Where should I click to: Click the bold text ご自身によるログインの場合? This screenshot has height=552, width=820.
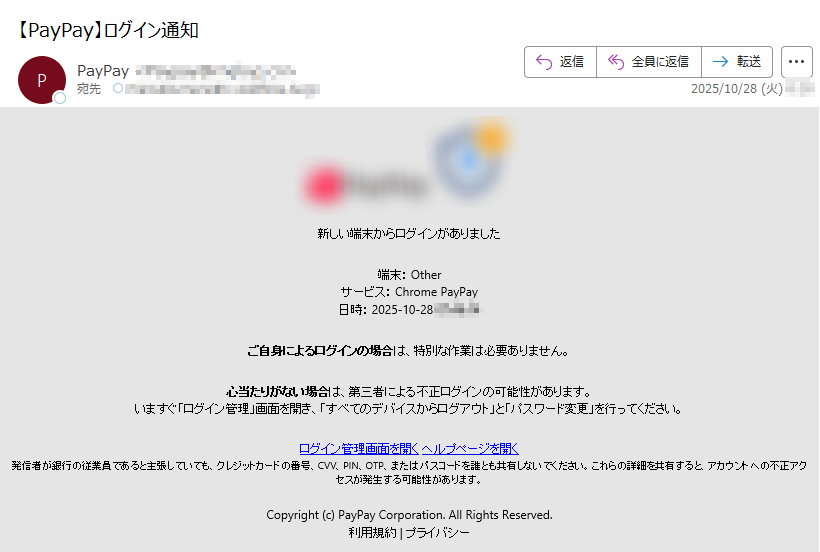(x=320, y=351)
